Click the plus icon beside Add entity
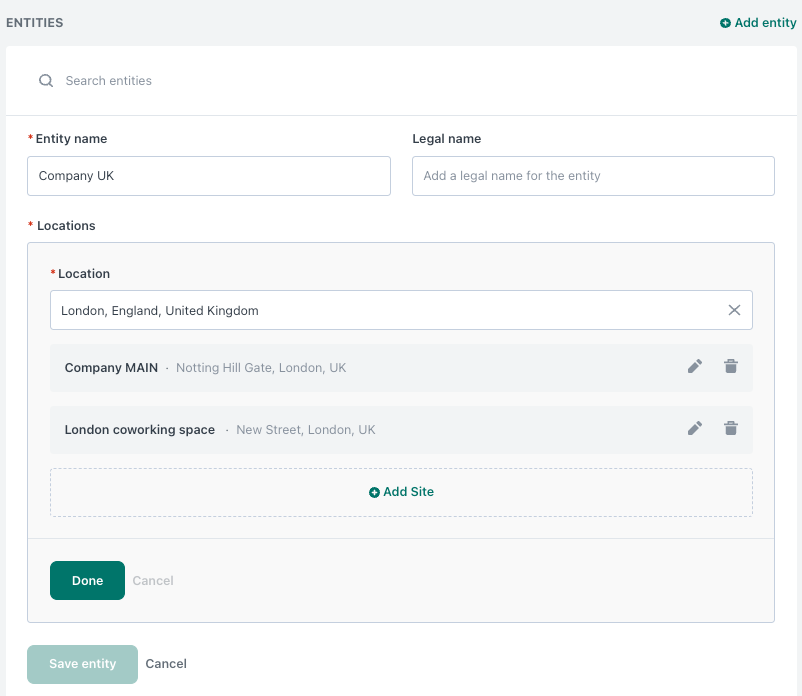 point(725,23)
